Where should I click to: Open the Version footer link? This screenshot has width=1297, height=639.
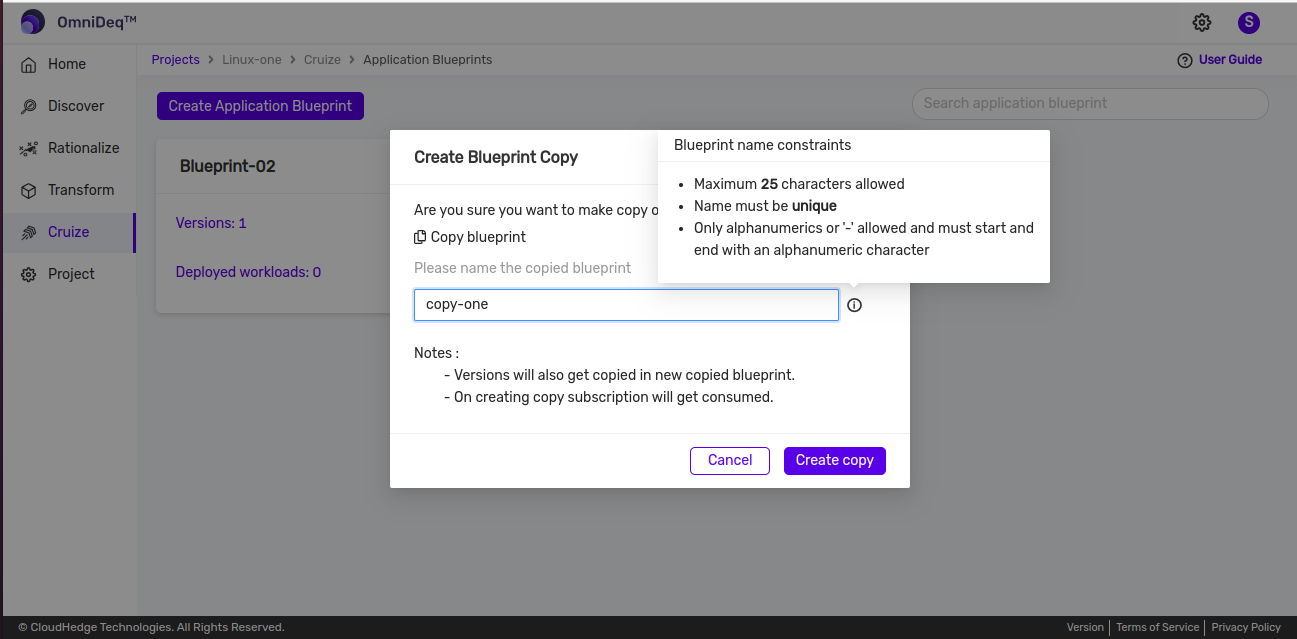(x=1085, y=628)
